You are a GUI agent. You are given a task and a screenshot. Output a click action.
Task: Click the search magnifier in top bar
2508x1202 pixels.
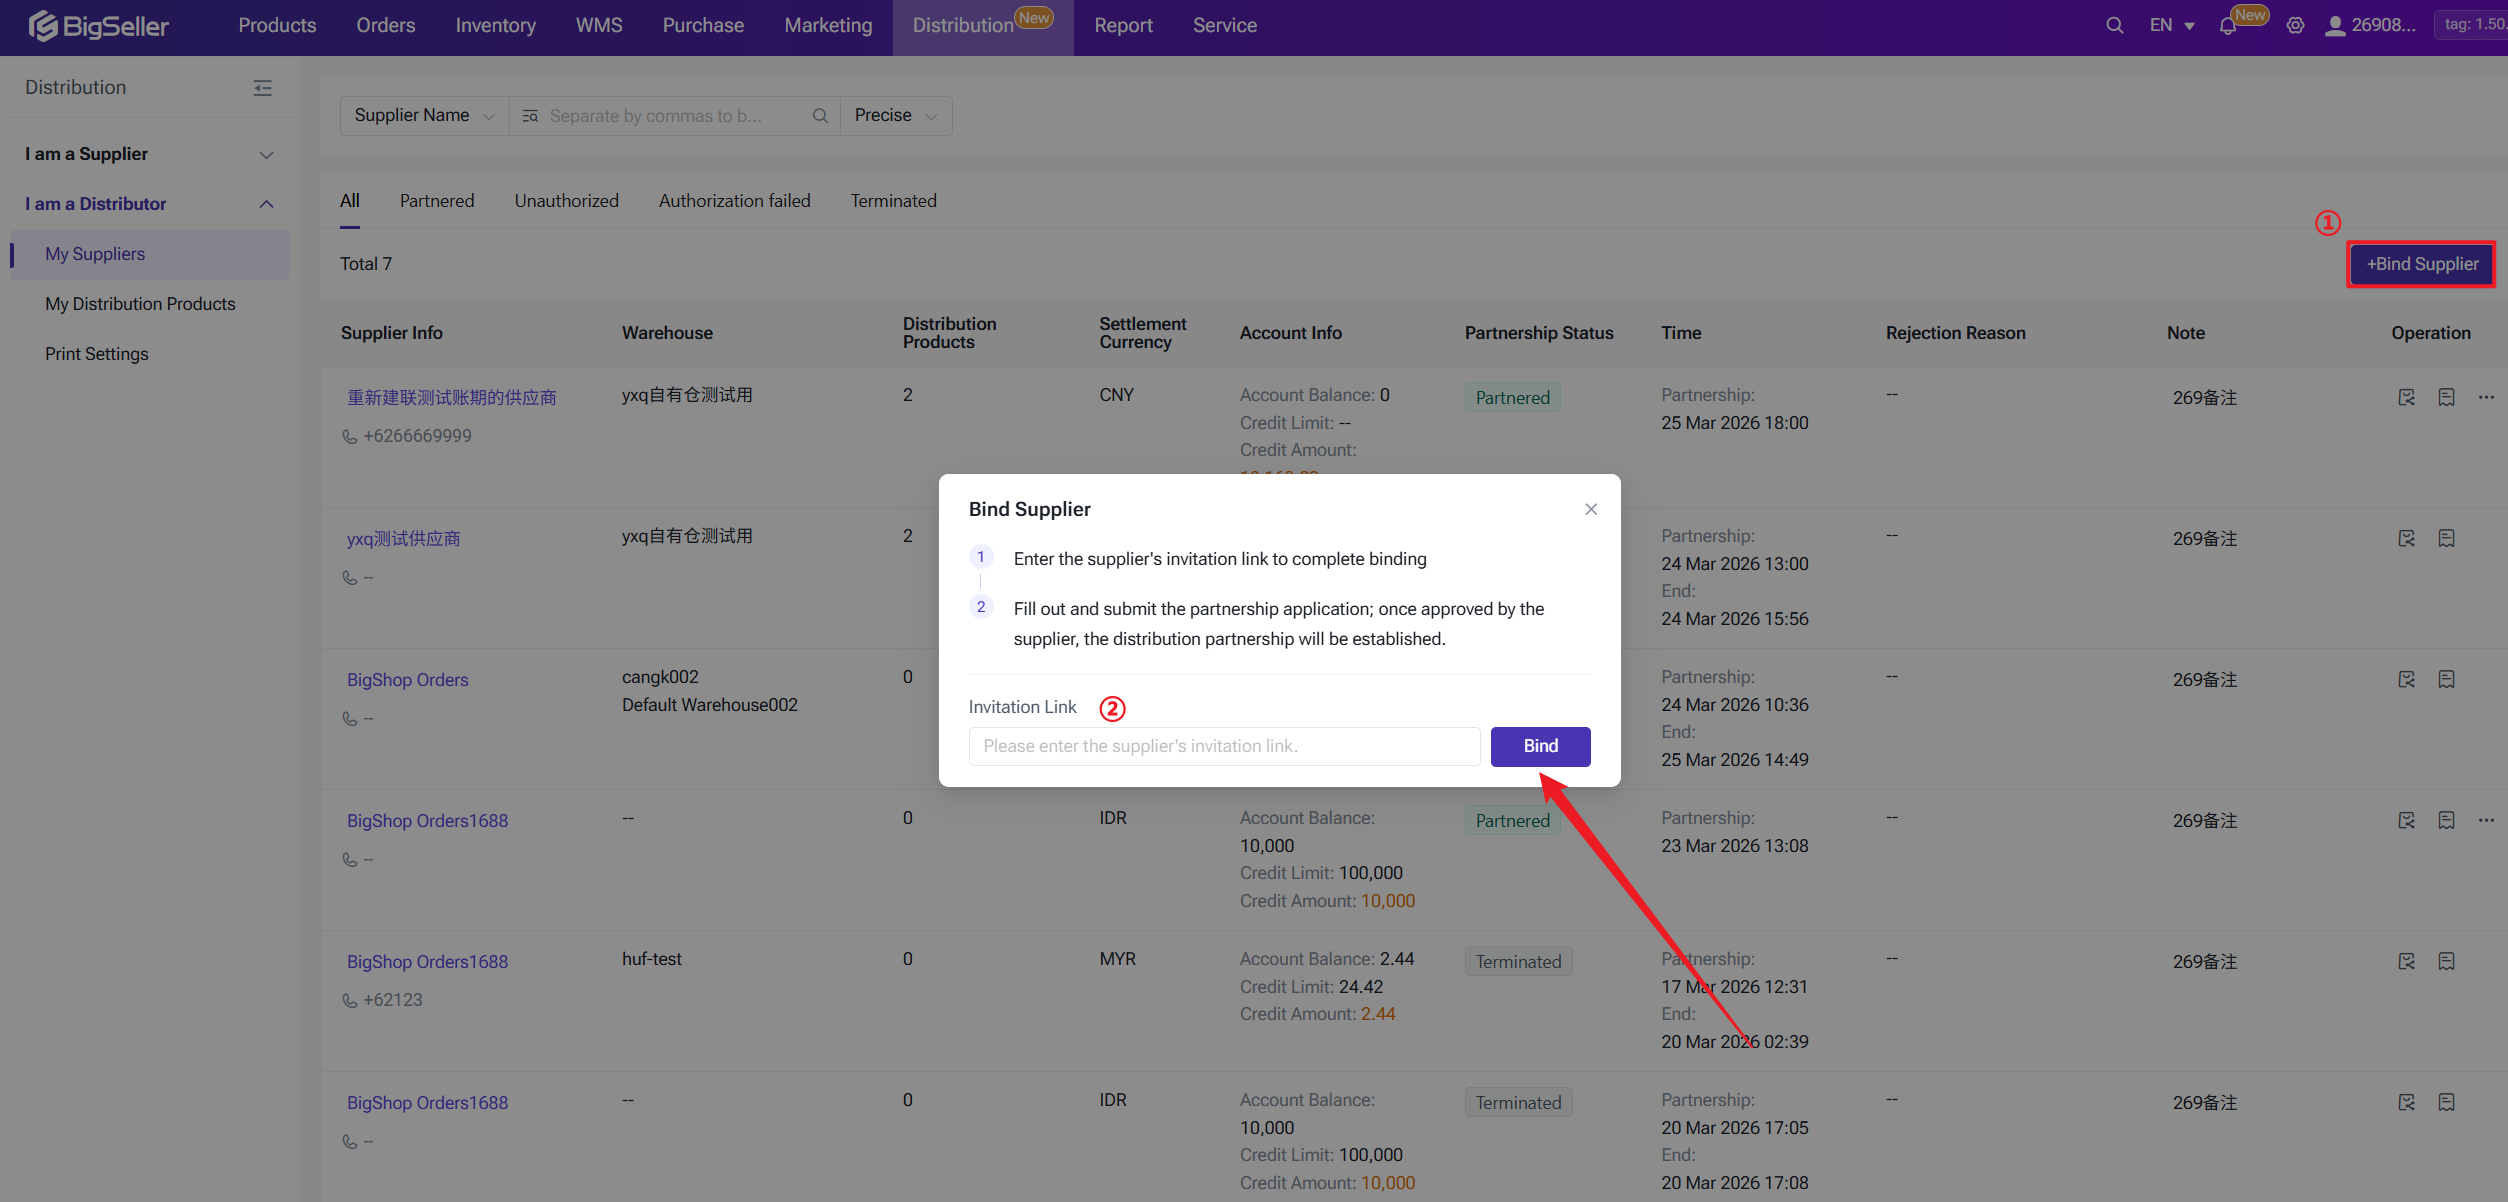pos(2114,26)
